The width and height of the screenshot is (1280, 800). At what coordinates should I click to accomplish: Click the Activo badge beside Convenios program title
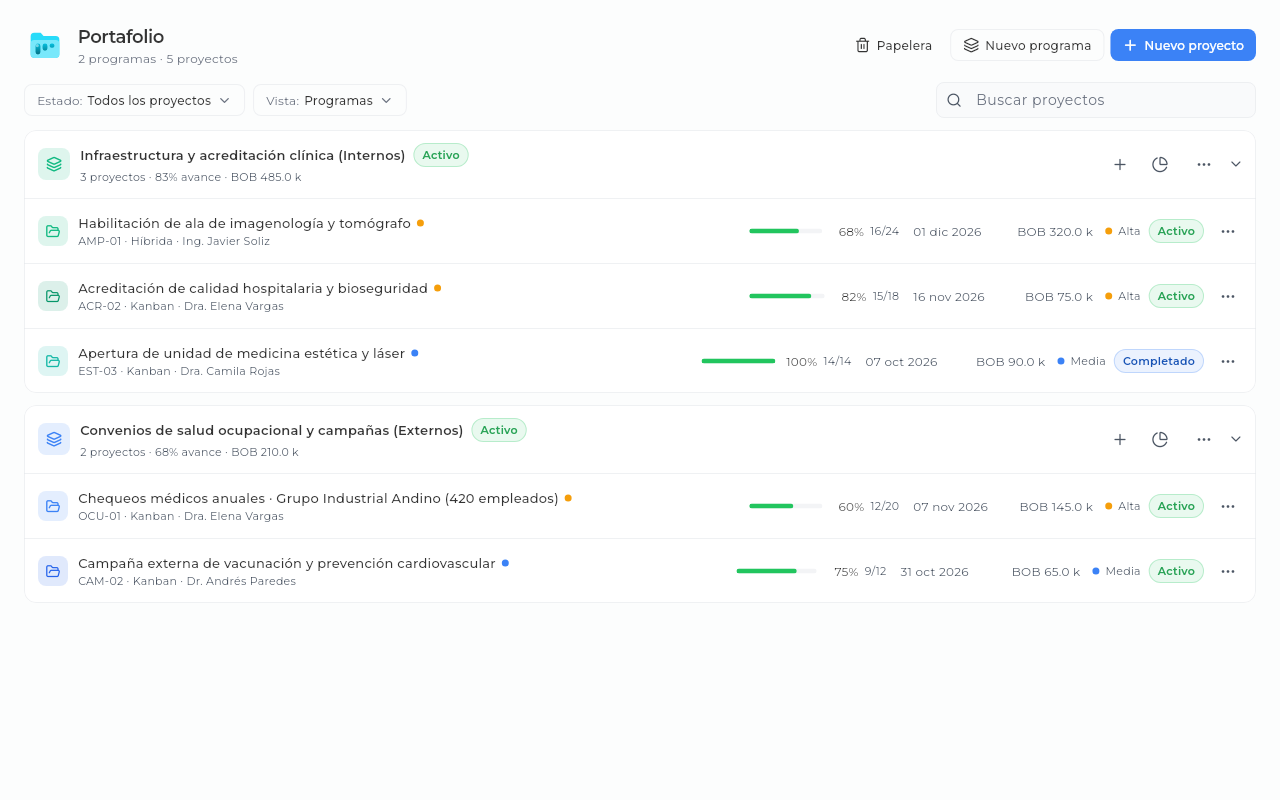click(499, 430)
